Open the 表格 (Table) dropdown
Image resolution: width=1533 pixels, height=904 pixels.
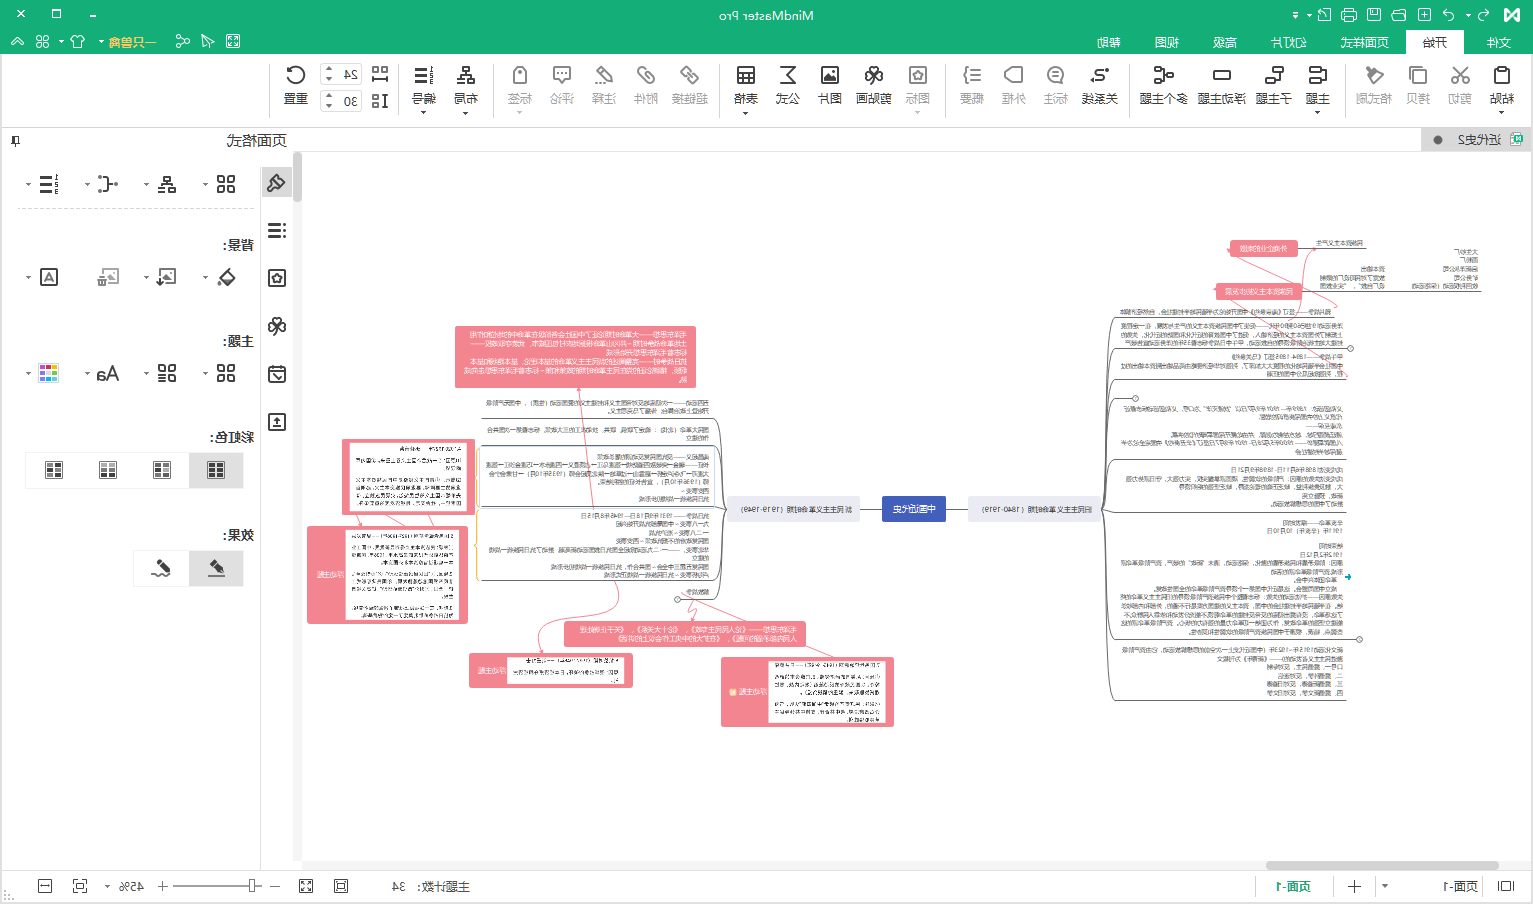pyautogui.click(x=746, y=112)
